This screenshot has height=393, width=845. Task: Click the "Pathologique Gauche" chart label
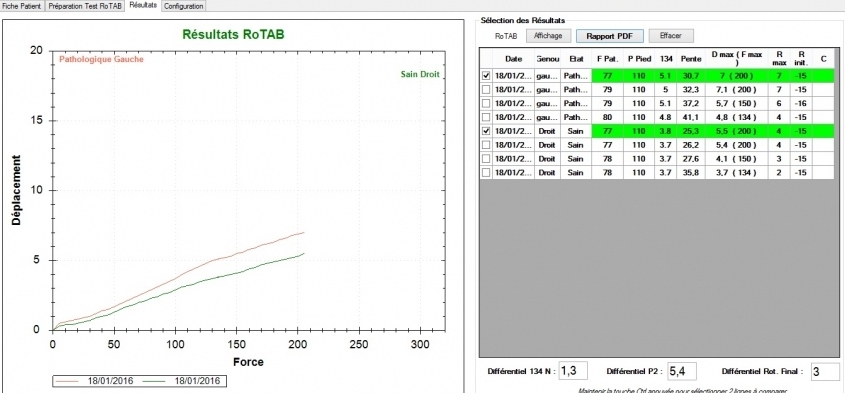click(101, 59)
